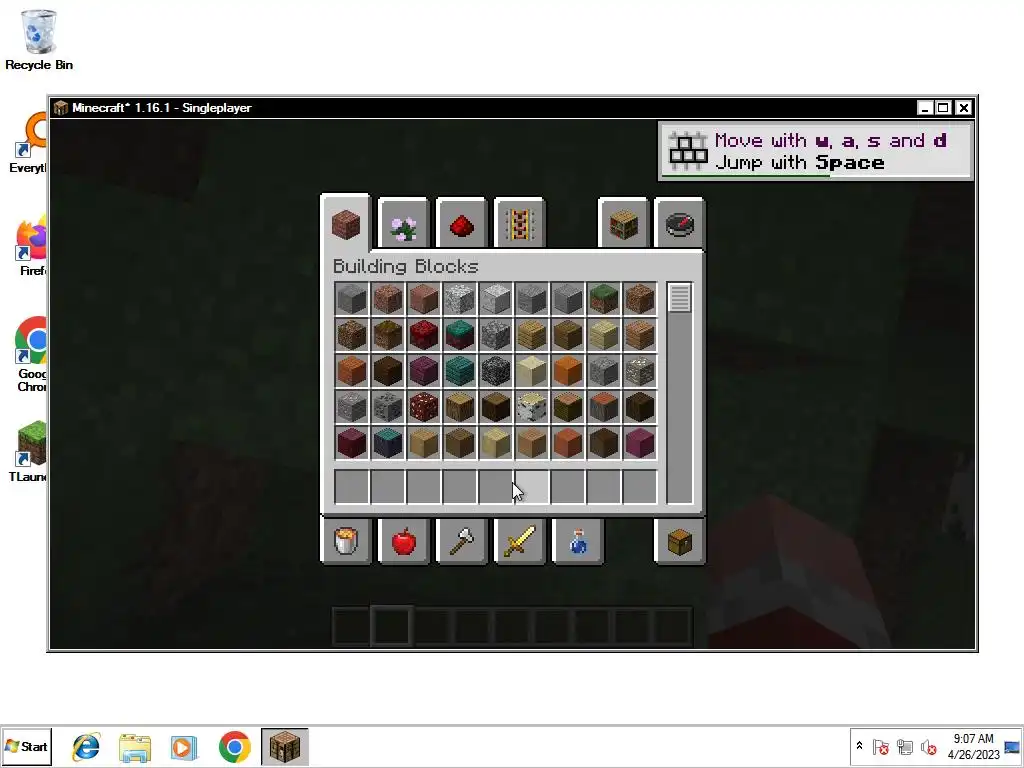Open the Survival Inventory chest tab
This screenshot has width=1024, height=768.
(679, 541)
